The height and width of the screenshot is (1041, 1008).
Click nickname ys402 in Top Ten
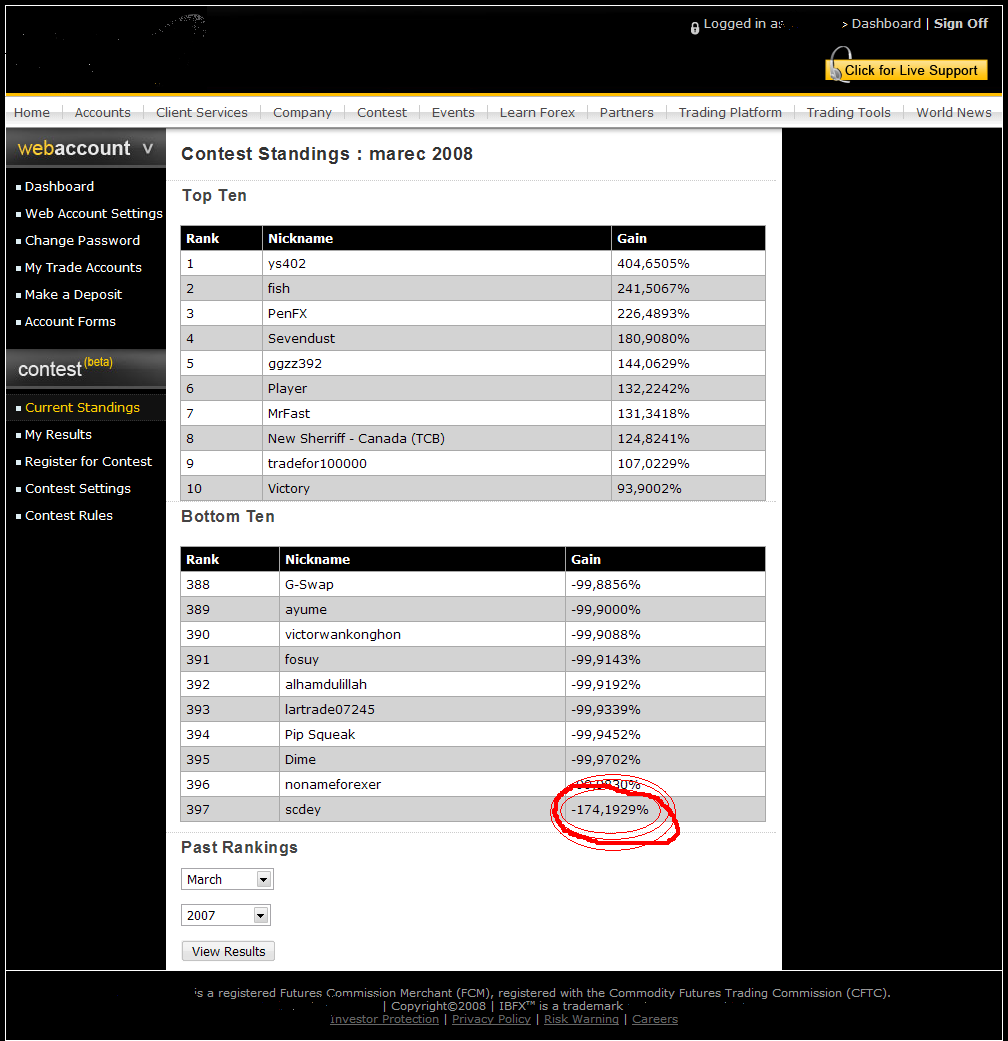(x=287, y=264)
